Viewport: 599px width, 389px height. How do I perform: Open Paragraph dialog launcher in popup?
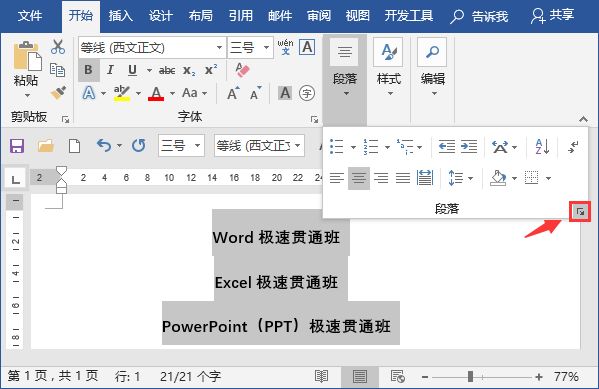pyautogui.click(x=580, y=212)
